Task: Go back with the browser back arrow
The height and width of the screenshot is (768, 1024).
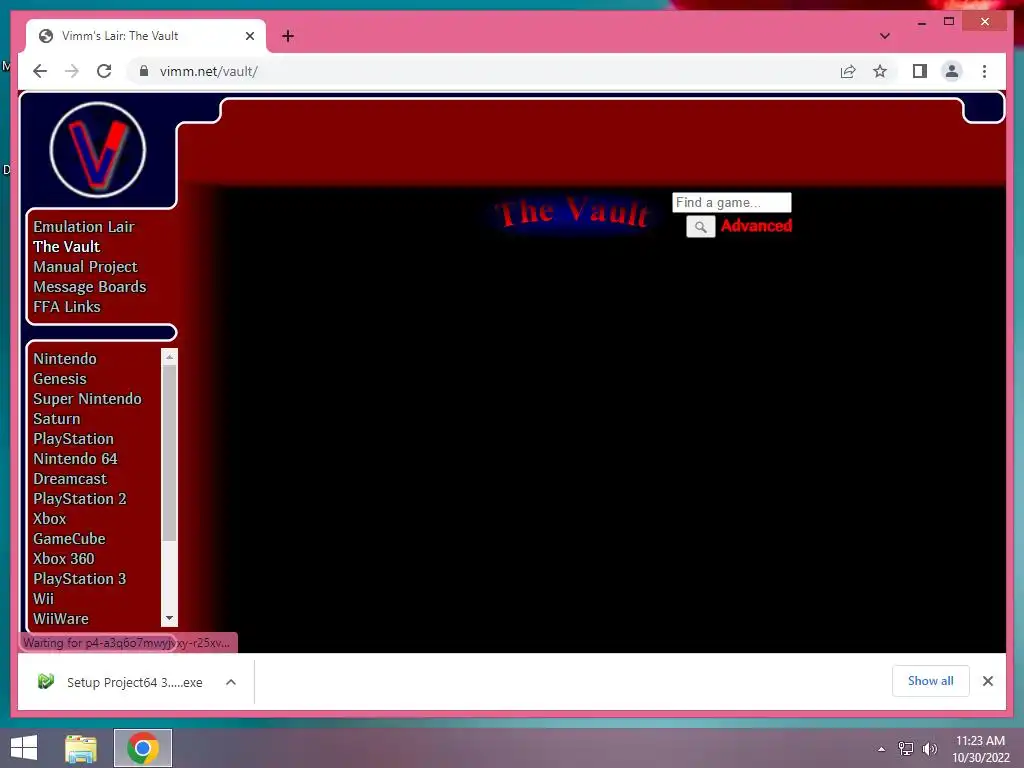Action: [x=40, y=71]
